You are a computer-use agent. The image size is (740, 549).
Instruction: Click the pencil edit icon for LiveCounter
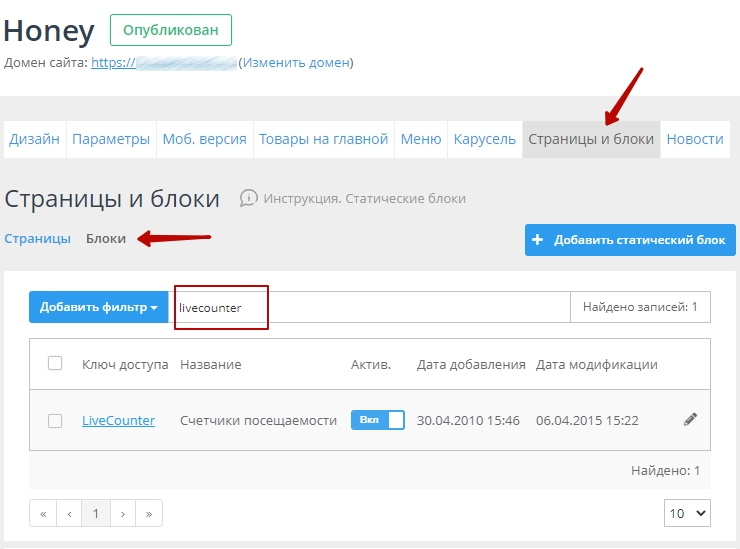pyautogui.click(x=690, y=420)
